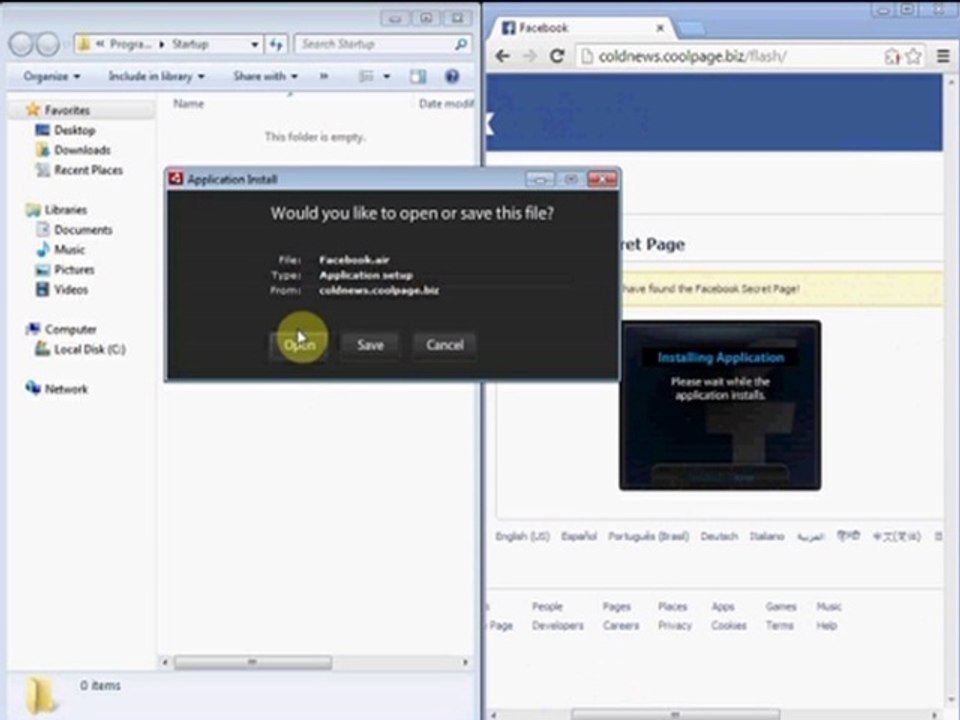
Task: Open Terms footer link
Action: (779, 626)
